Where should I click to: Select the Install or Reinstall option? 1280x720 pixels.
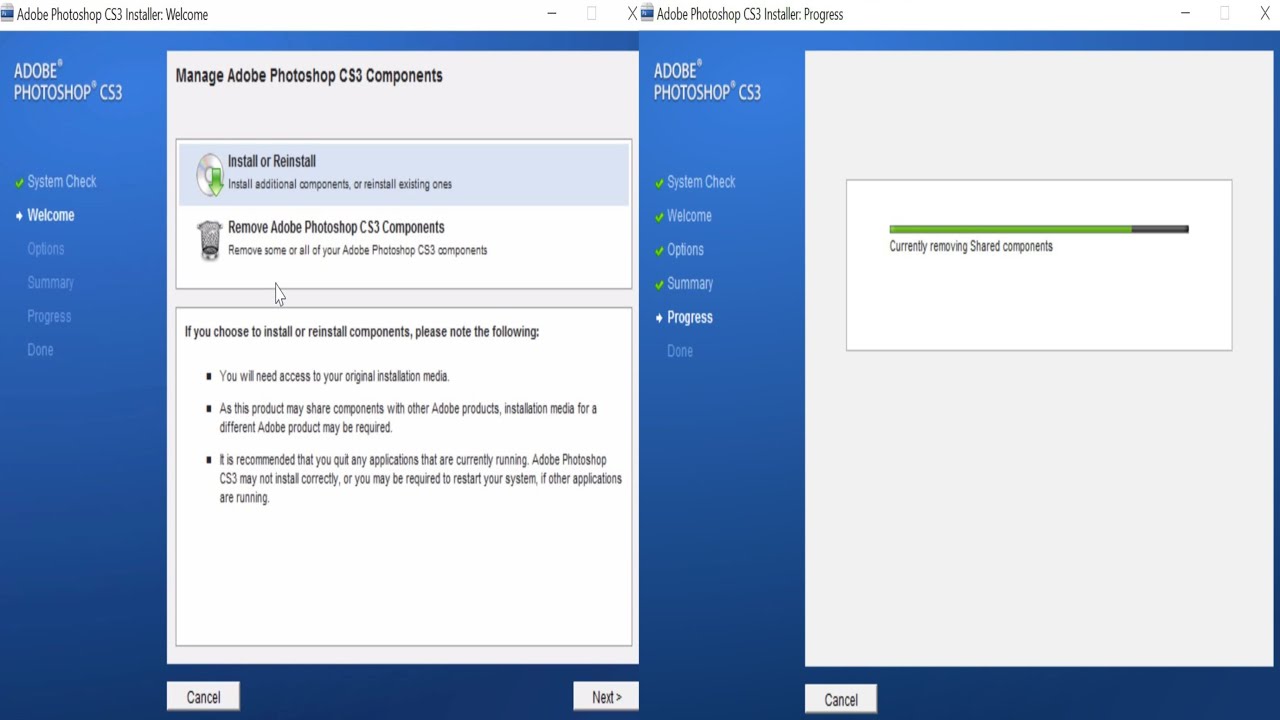404,173
